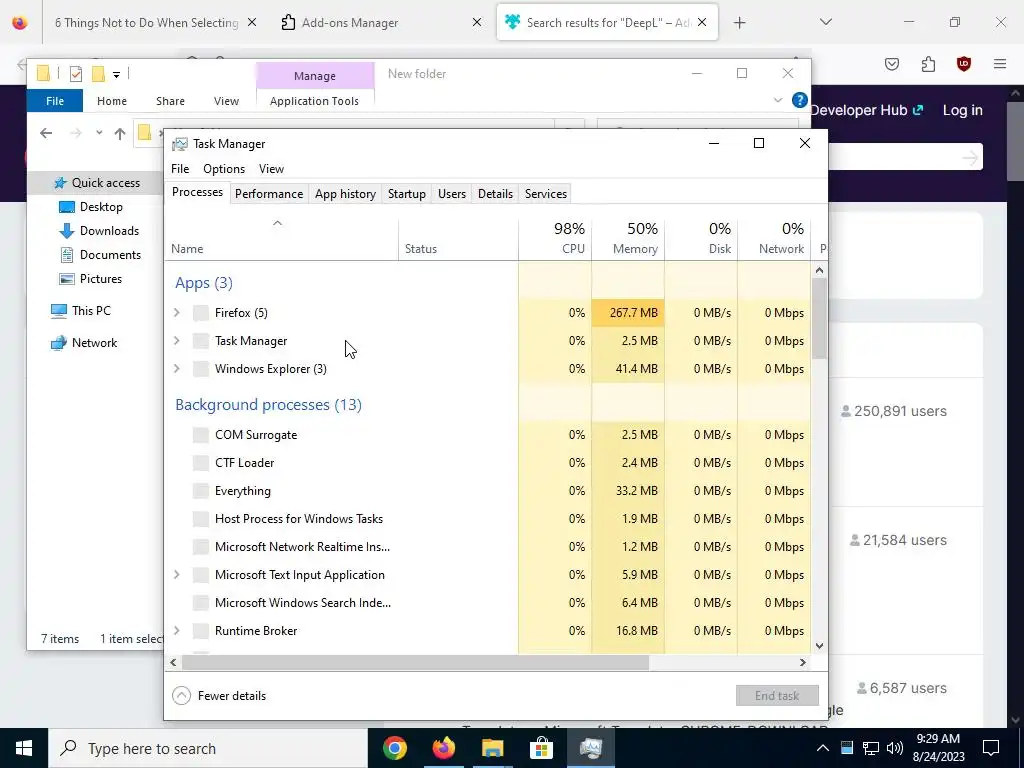Viewport: 1024px width, 768px height.
Task: Sort processes by the Memory column
Action: (628, 239)
